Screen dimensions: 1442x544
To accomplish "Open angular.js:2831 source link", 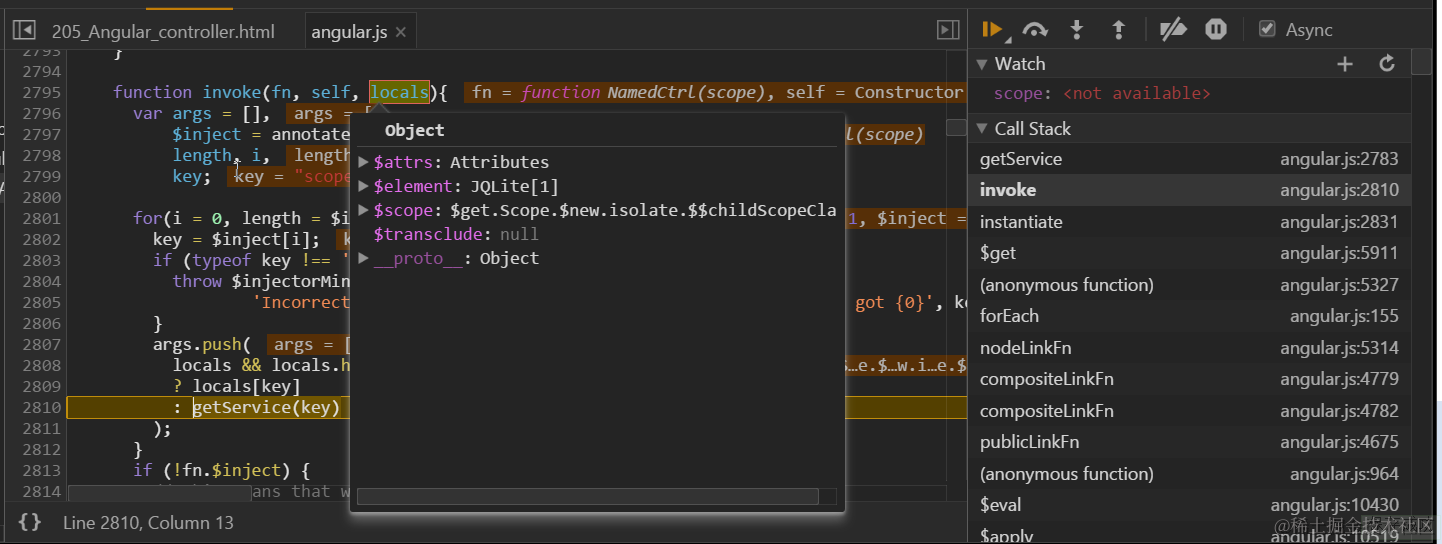I will tap(1339, 222).
